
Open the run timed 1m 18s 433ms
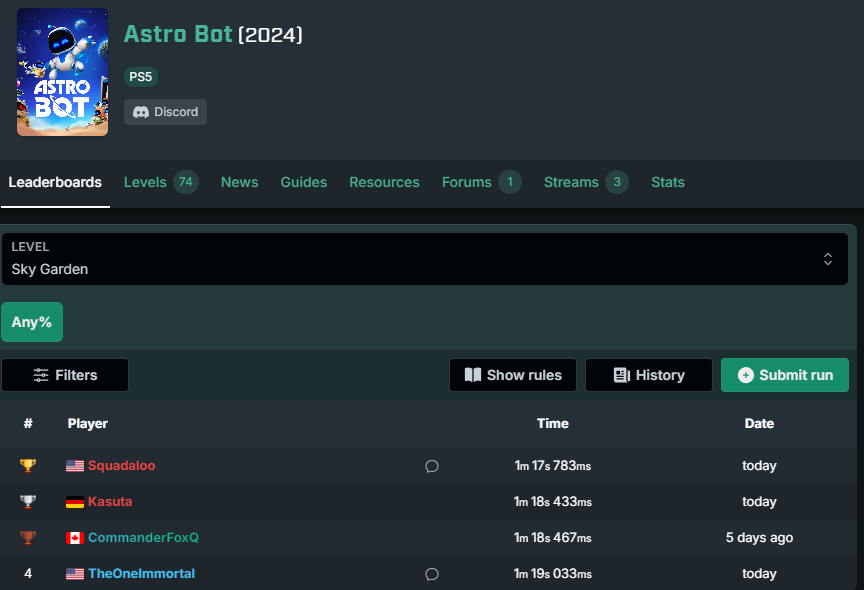pyautogui.click(x=553, y=501)
